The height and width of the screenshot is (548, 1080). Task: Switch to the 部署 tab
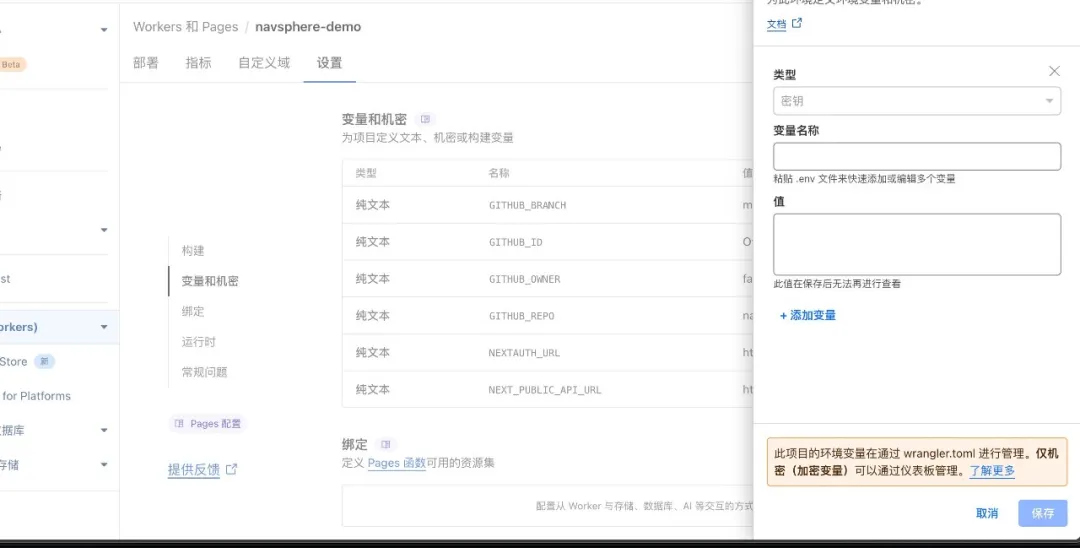pyautogui.click(x=145, y=63)
